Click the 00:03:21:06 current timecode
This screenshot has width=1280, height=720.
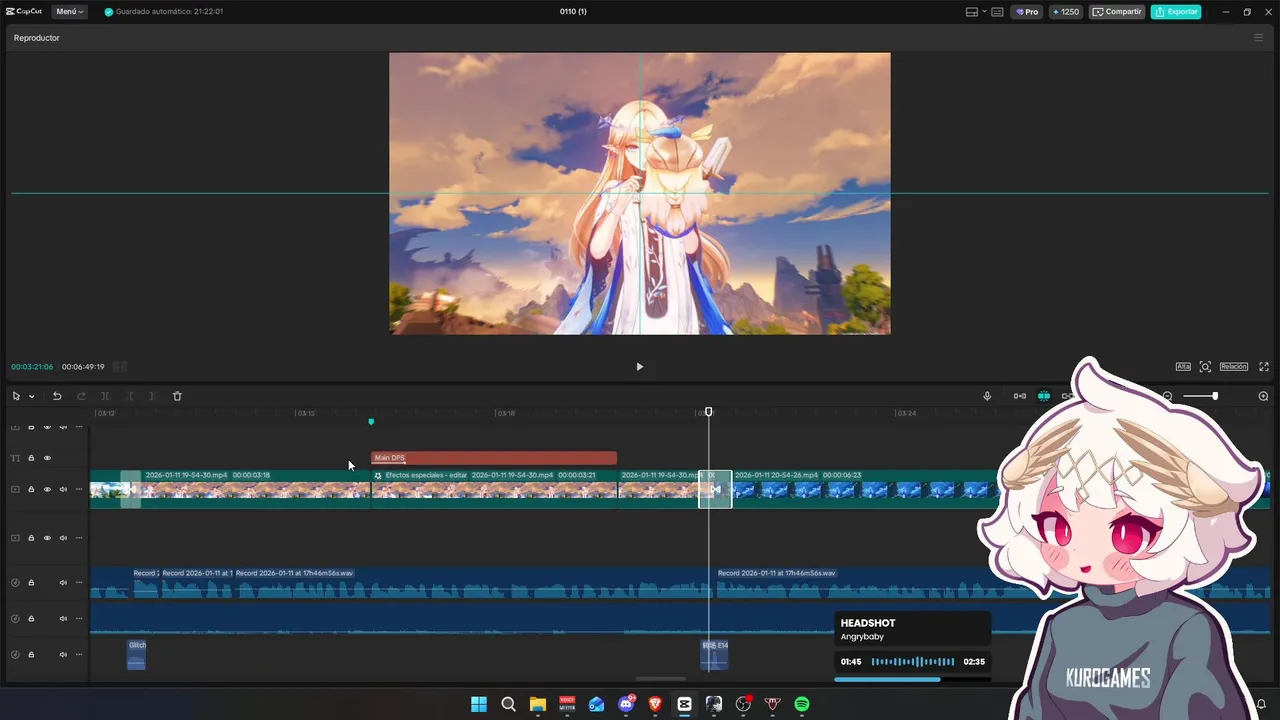click(x=32, y=367)
